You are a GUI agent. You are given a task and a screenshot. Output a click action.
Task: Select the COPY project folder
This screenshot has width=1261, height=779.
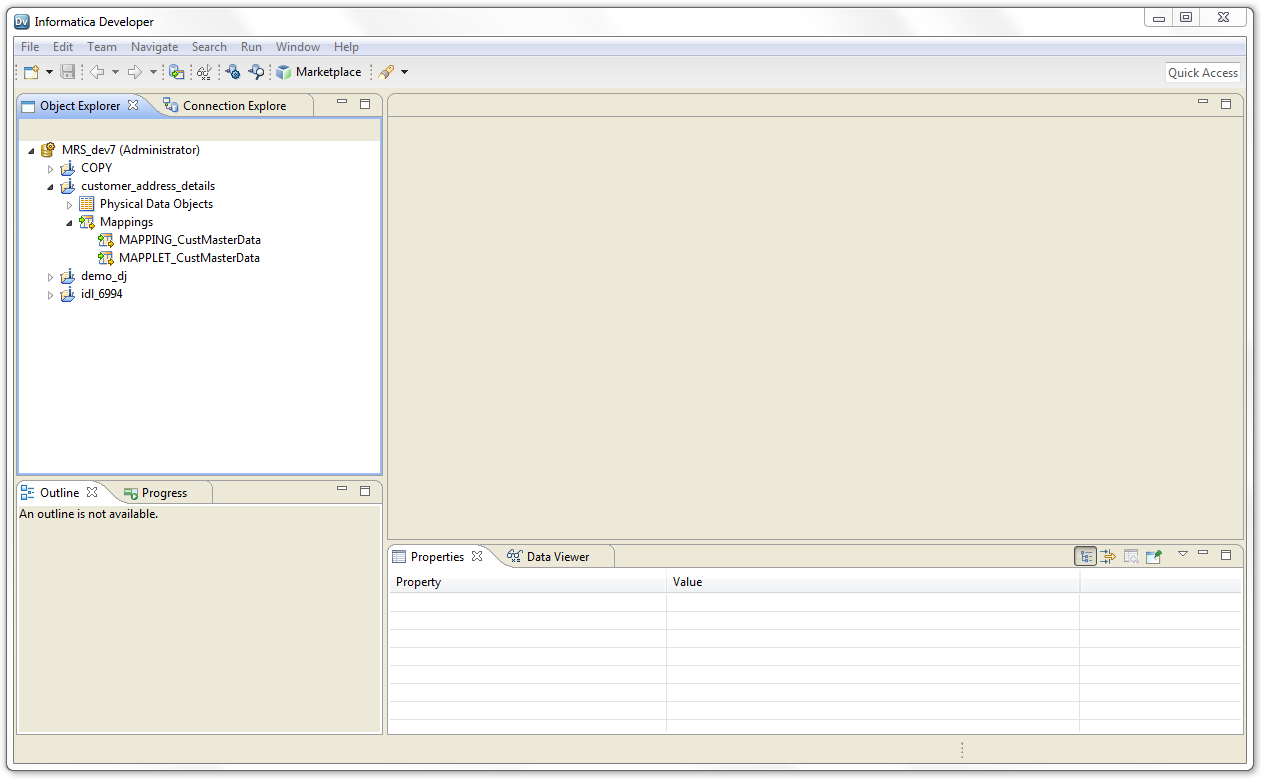pos(96,168)
